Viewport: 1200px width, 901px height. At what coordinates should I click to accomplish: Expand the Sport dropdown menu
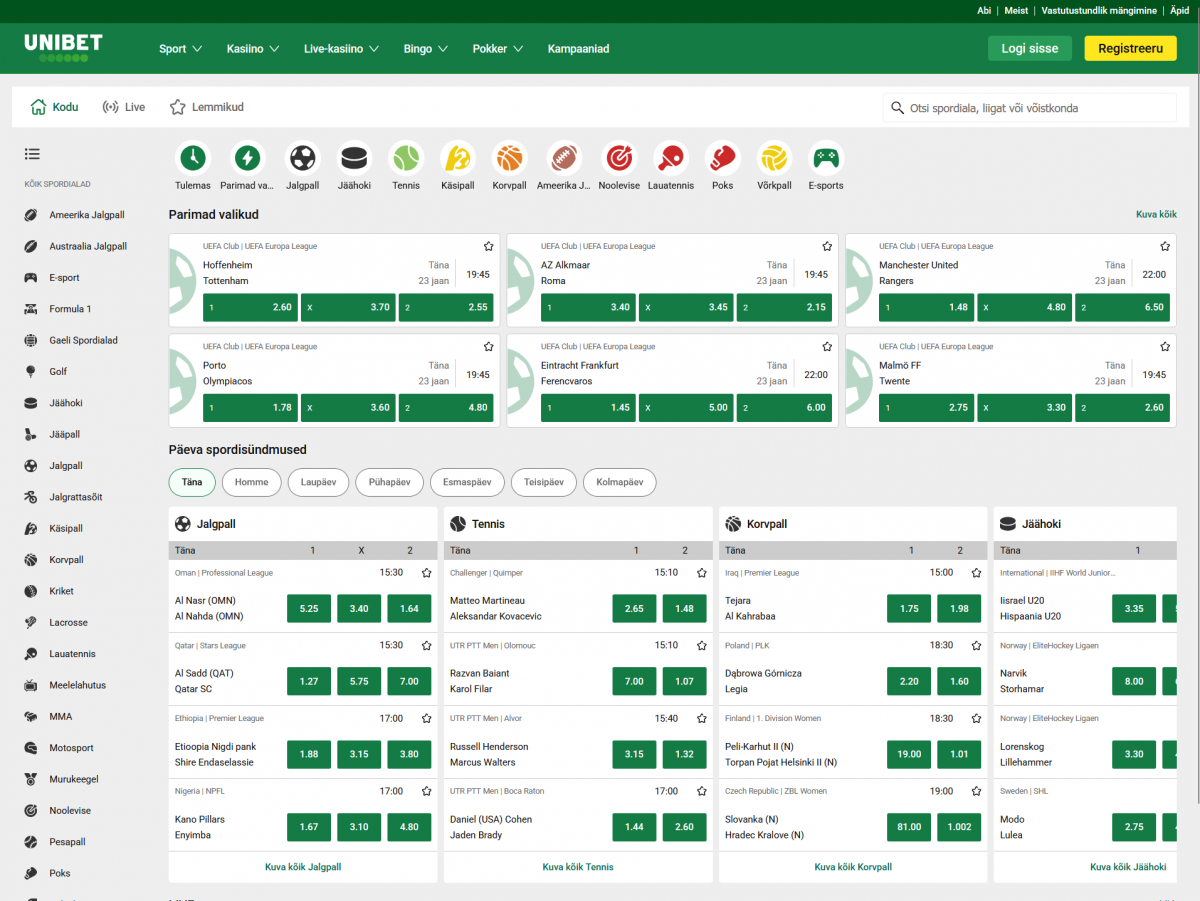(180, 48)
